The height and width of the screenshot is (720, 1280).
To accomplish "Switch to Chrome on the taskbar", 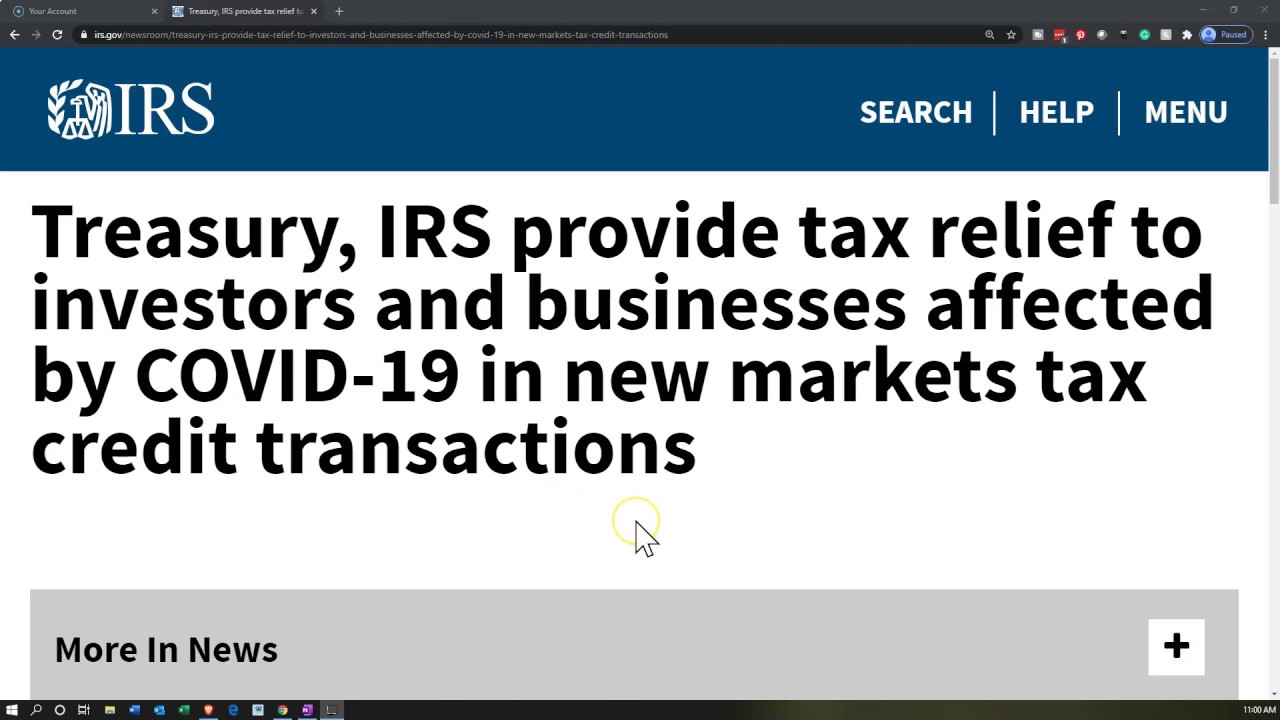I will point(283,710).
